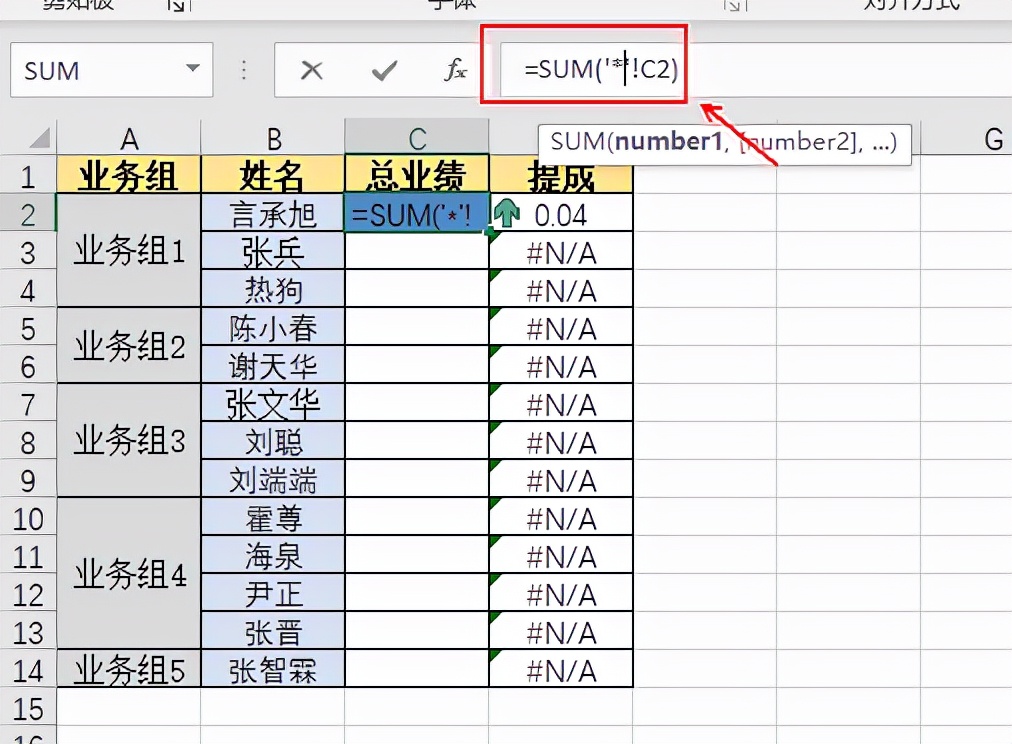The height and width of the screenshot is (744, 1012).
Task: Select the name cell 张文华
Action: tap(273, 403)
